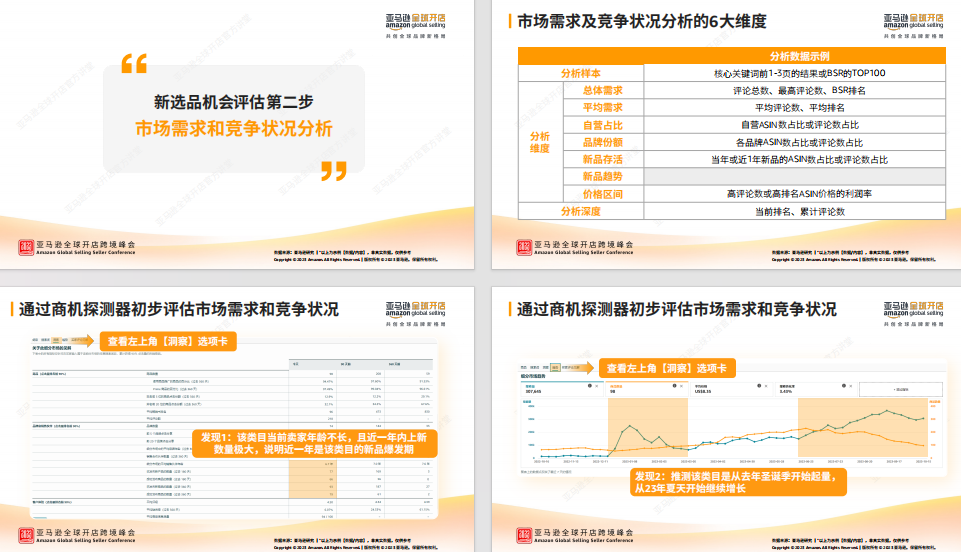Image resolution: width=961 pixels, height=552 pixels.
Task: Click orange subtitle 市场需求和竞争状况分析
Action: pyautogui.click(x=234, y=129)
